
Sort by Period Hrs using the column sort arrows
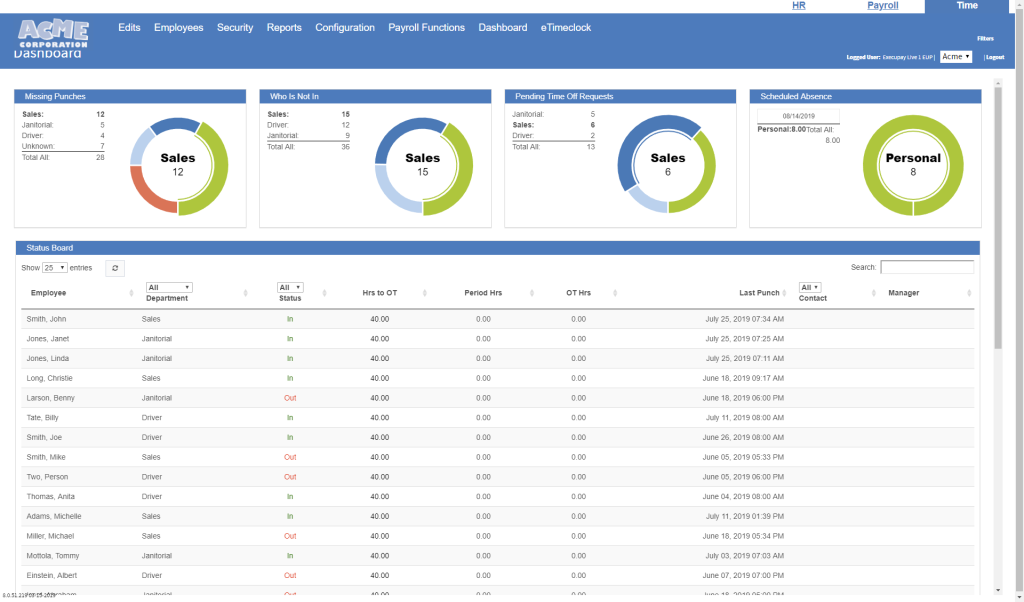[x=533, y=292]
